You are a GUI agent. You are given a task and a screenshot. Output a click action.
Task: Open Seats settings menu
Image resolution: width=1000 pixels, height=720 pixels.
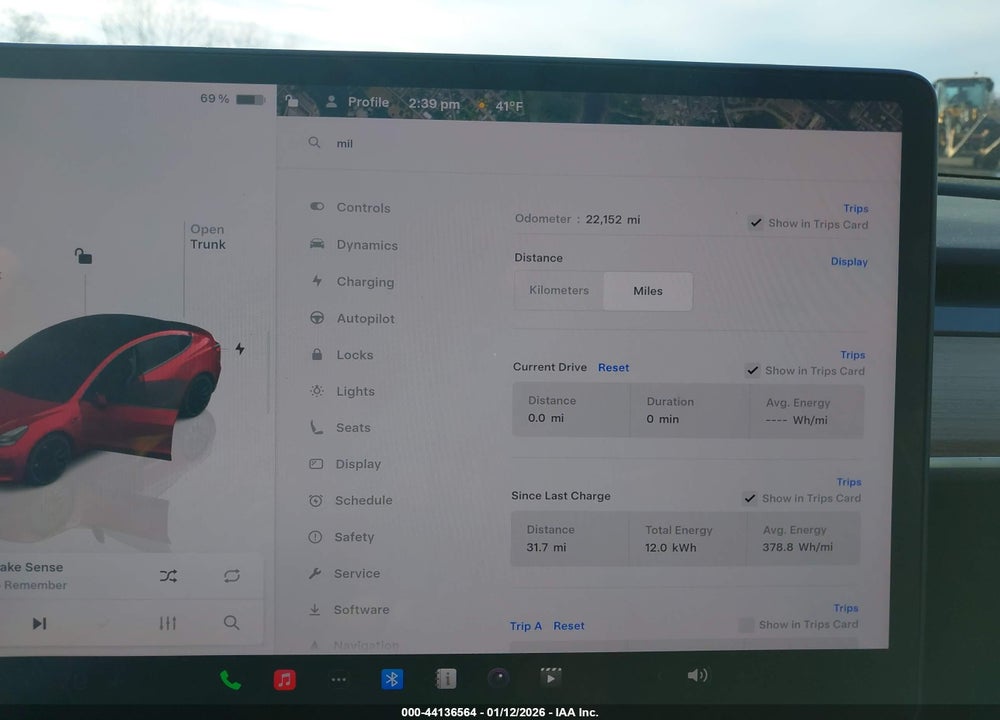tap(340, 427)
